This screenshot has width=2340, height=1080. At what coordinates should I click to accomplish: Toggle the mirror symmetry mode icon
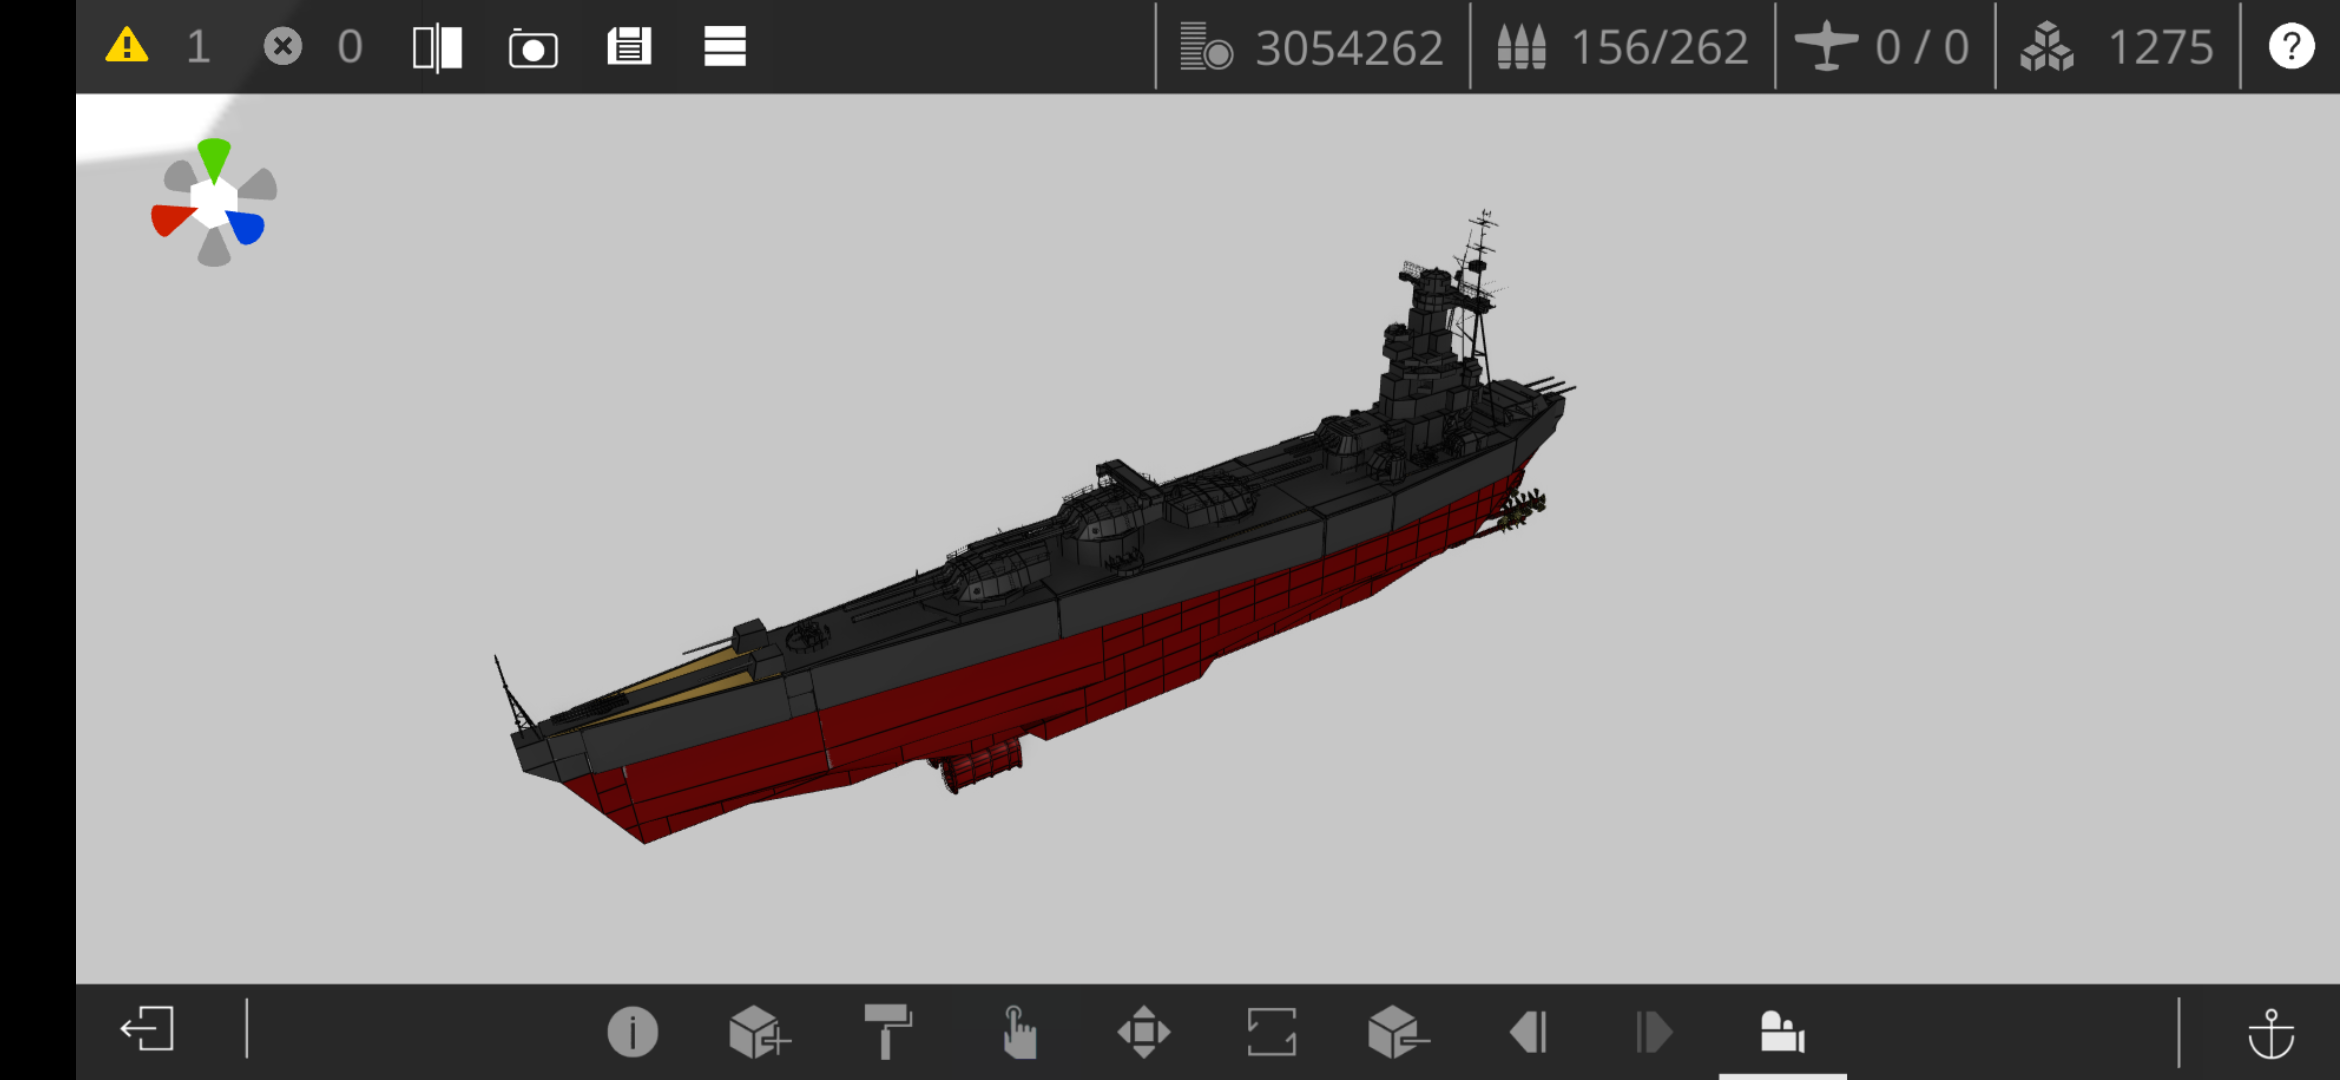pos(437,47)
